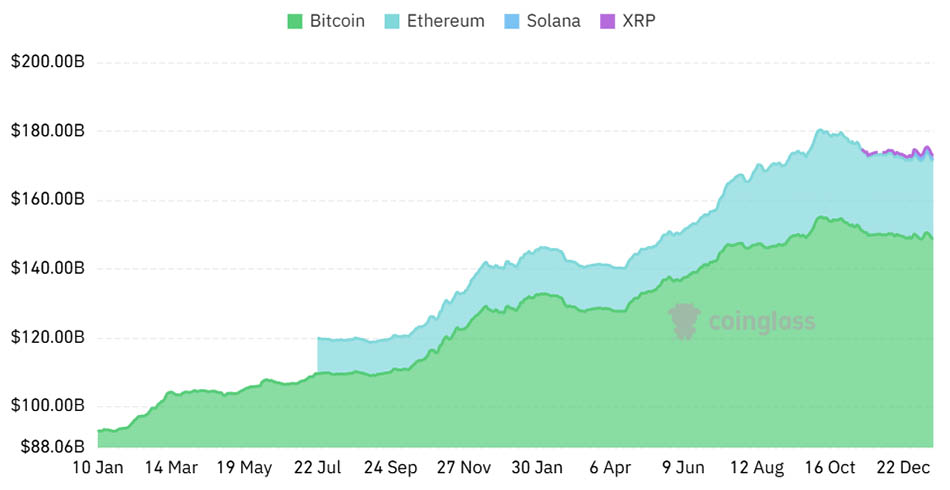Pick the 16 Oct date label
The image size is (950, 490).
[x=830, y=467]
